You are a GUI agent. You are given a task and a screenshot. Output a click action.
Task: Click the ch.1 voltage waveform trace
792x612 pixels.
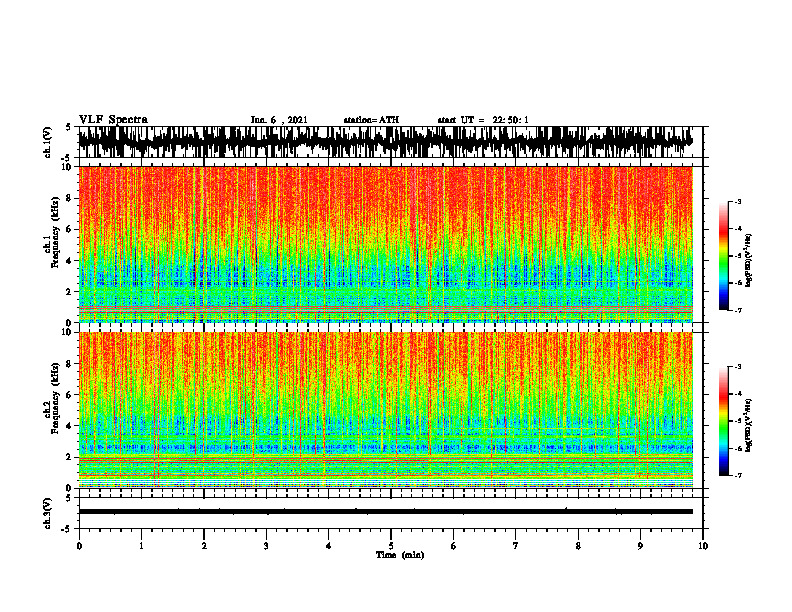coord(385,142)
